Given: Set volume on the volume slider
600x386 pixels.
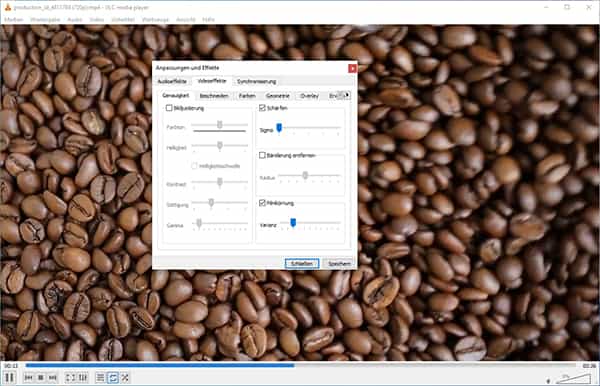Looking at the screenshot, I should pyautogui.click(x=573, y=379).
